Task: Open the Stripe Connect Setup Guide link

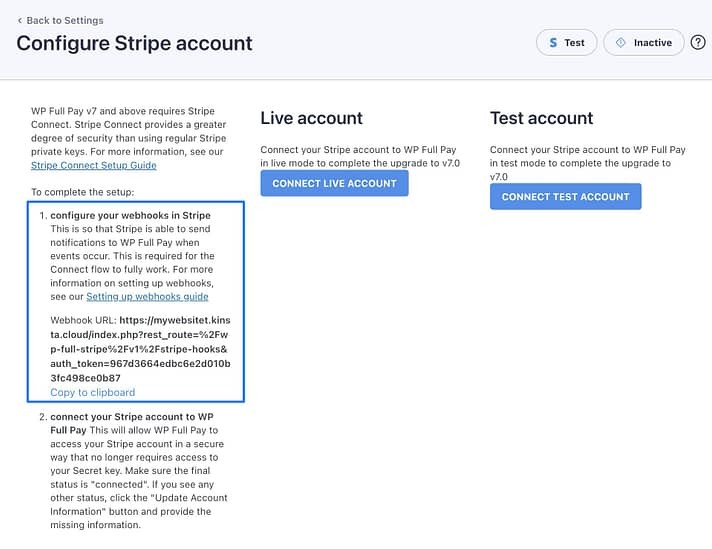Action: click(94, 165)
